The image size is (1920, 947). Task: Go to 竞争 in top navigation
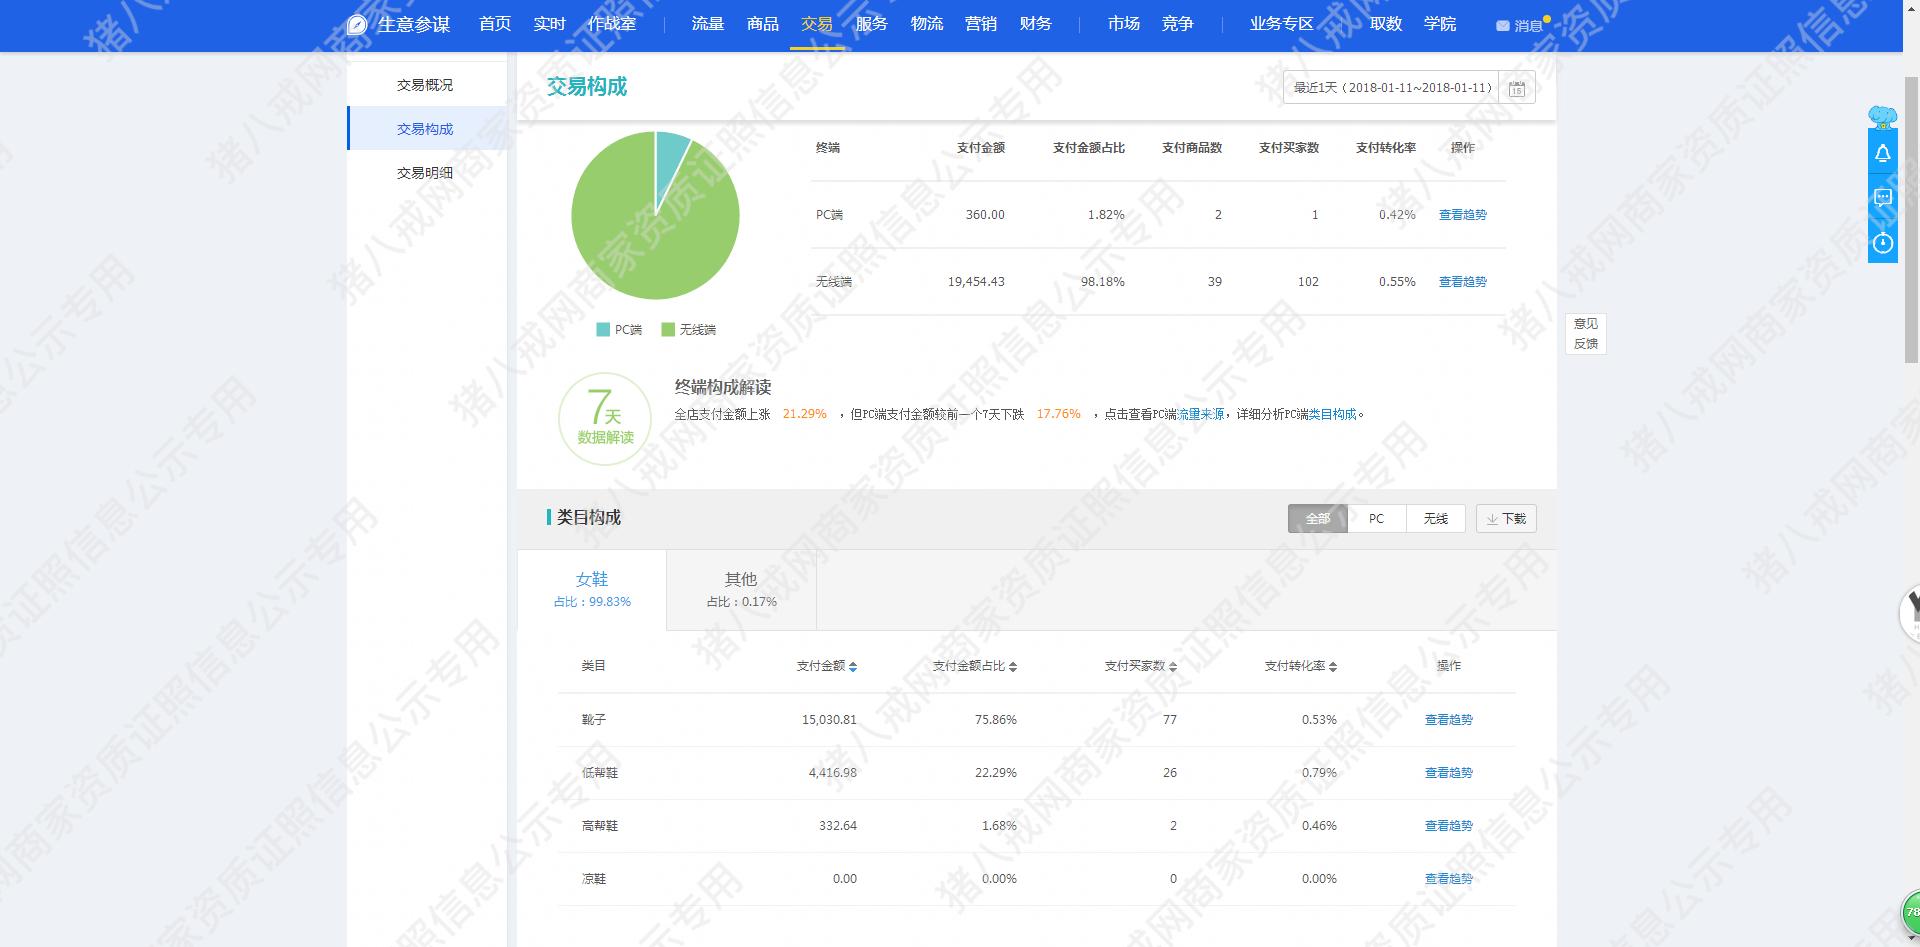pos(1178,24)
